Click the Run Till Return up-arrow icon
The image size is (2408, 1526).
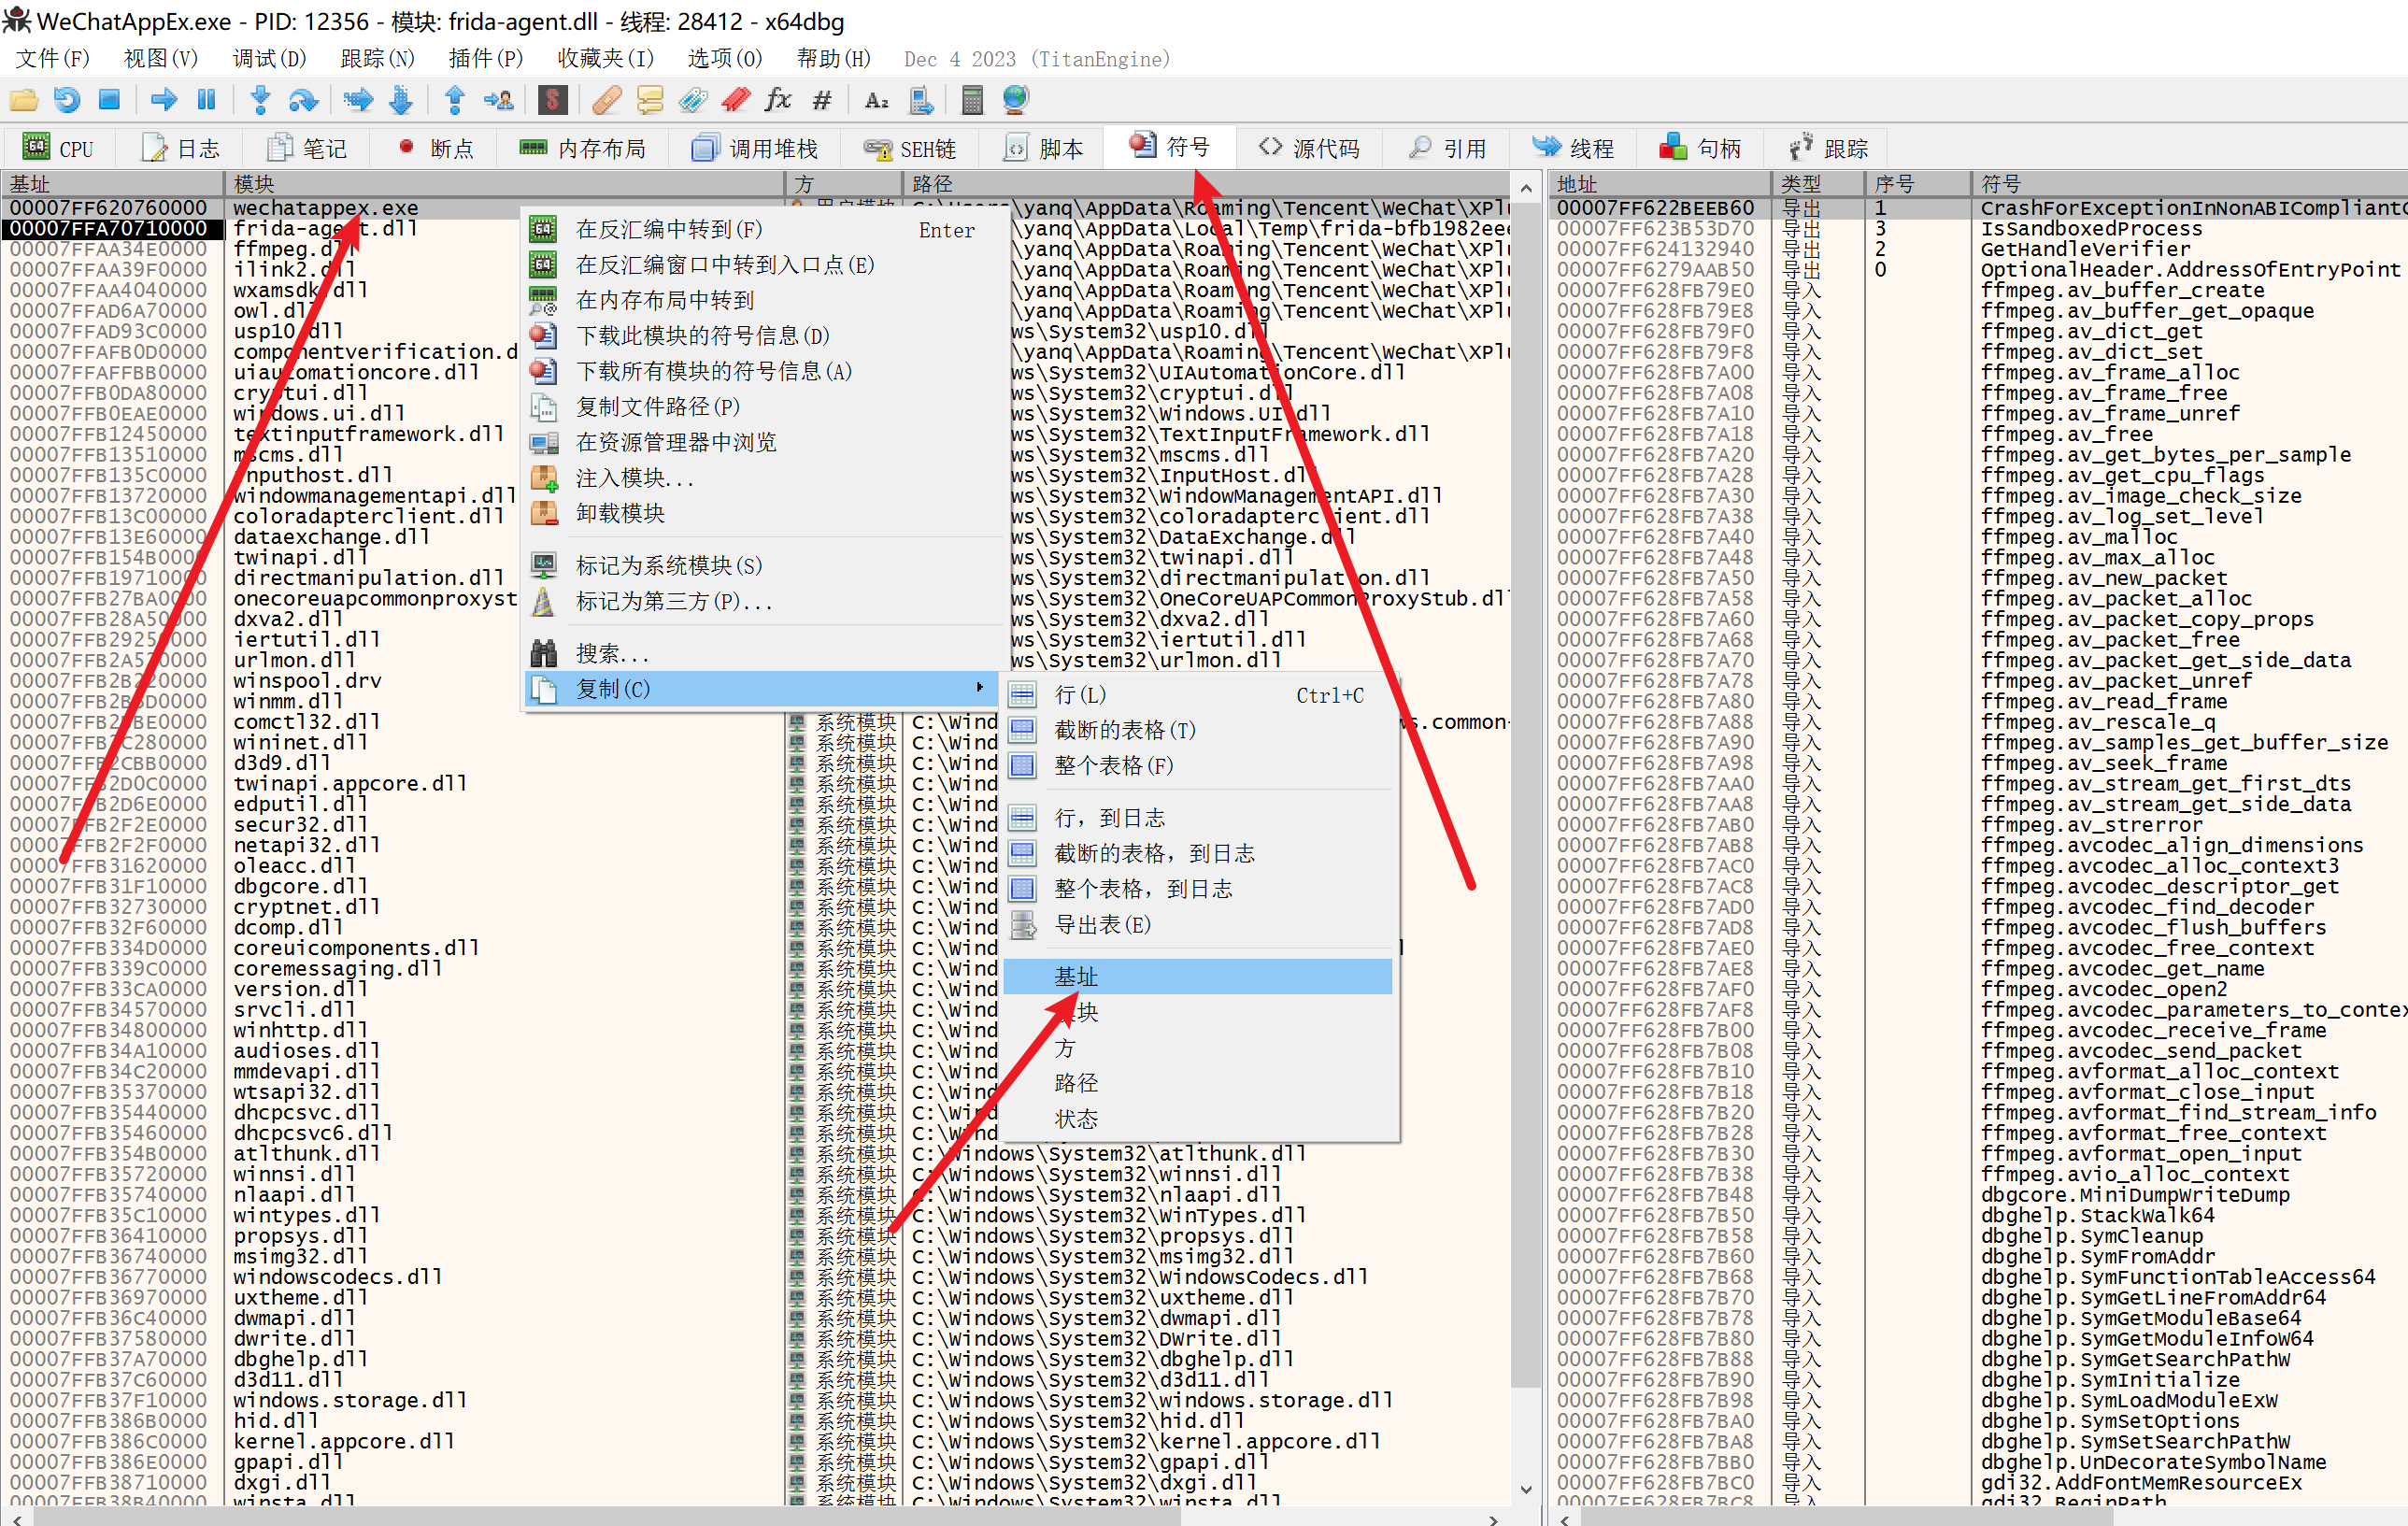(454, 99)
